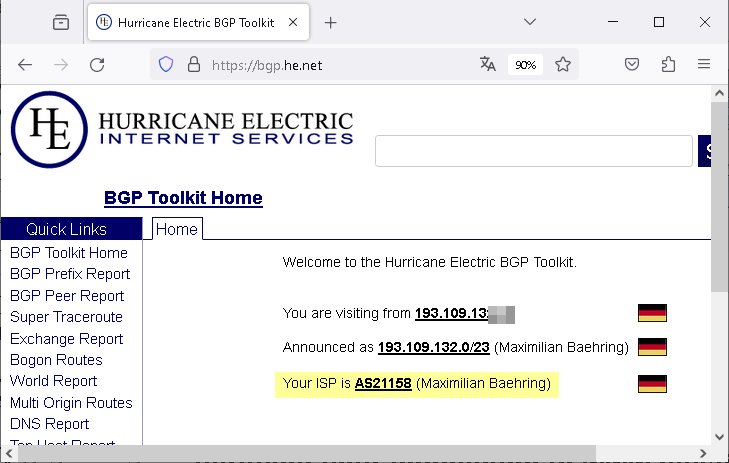729x463 pixels.
Task: Click the Quick Links header
Action: point(72,229)
